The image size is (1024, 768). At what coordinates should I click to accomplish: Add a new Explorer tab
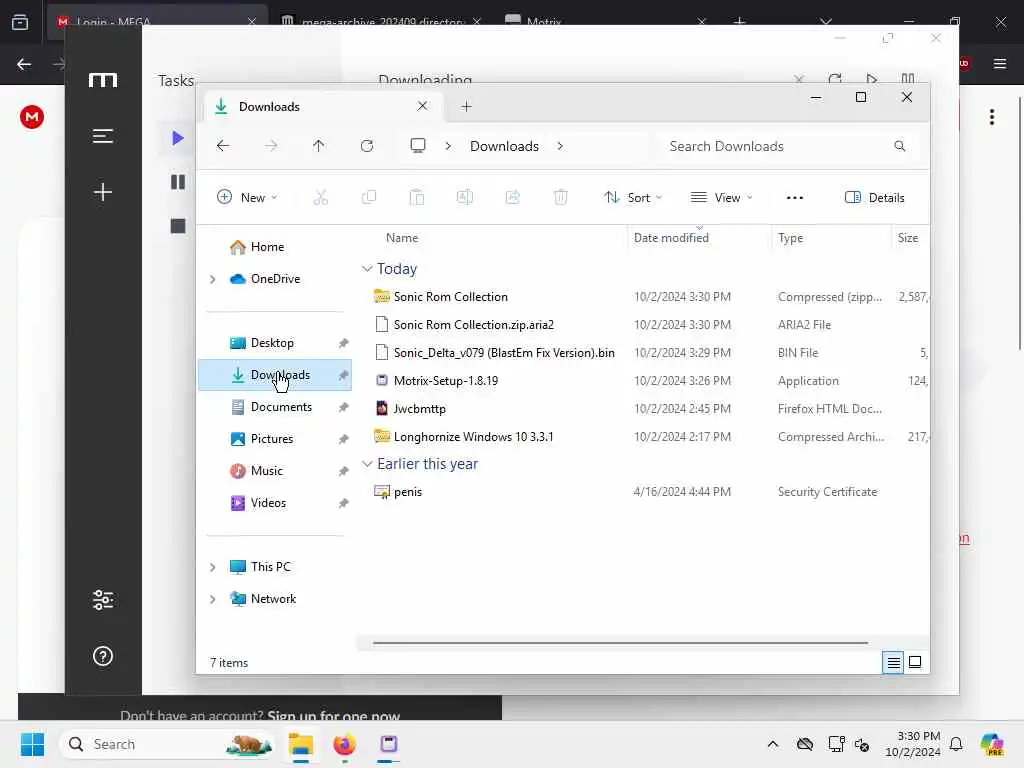tap(466, 106)
